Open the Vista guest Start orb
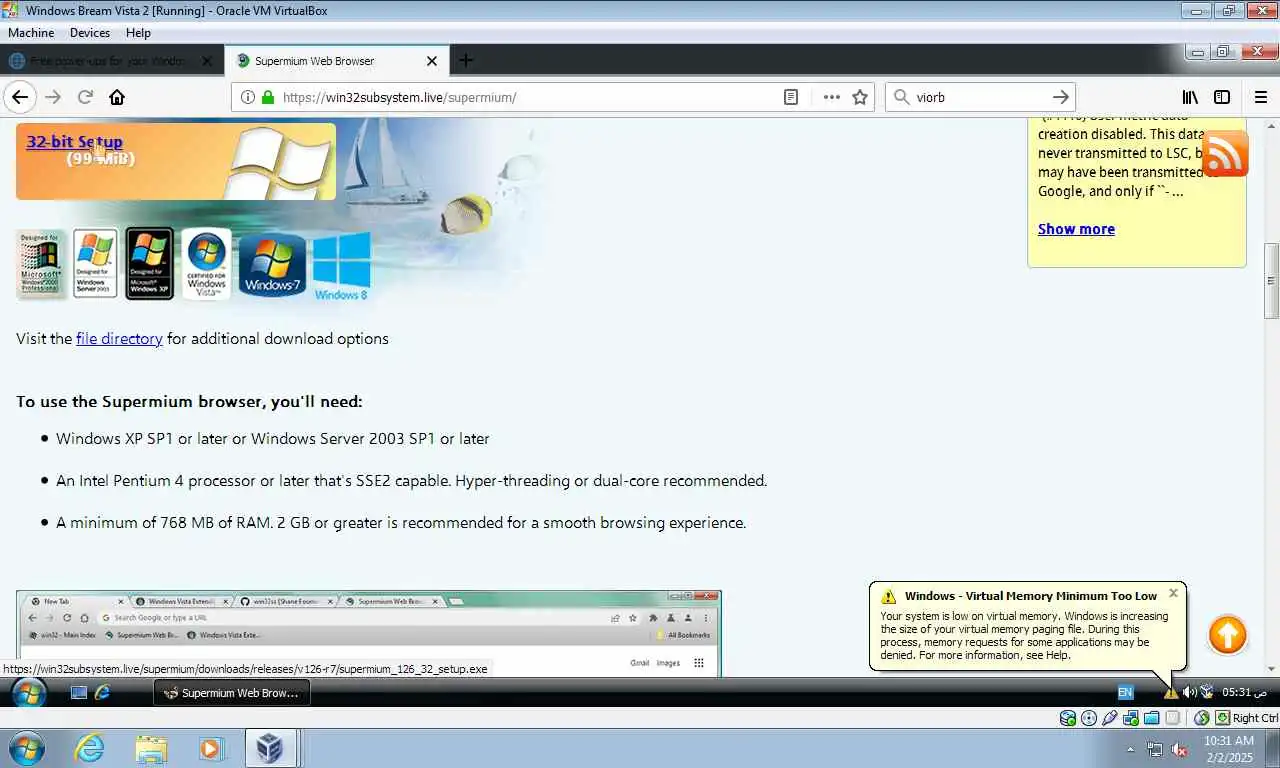This screenshot has height=768, width=1280. (27, 692)
